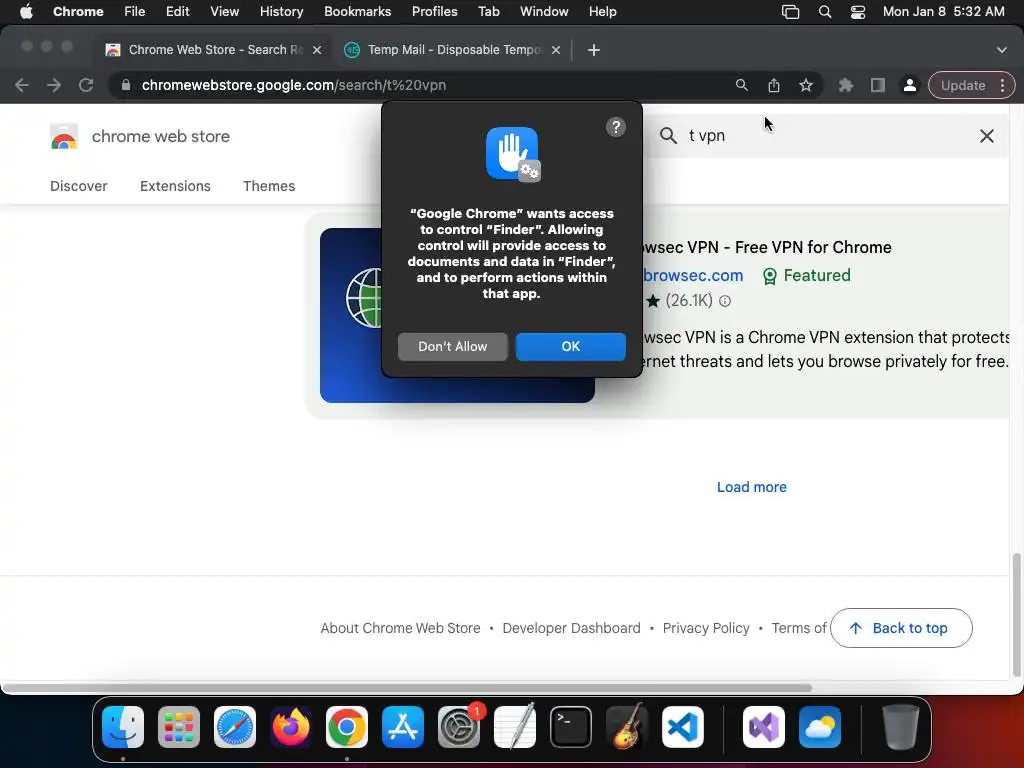Expand the tab search dropdown arrow
Screen dimensions: 1024x768
1001,50
